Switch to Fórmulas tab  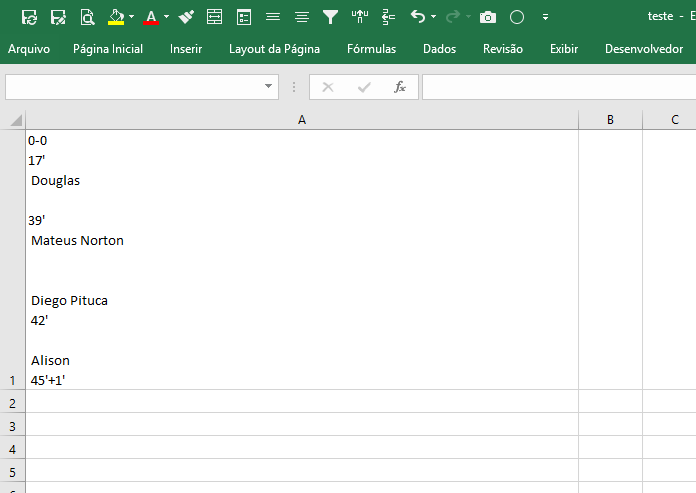(372, 49)
